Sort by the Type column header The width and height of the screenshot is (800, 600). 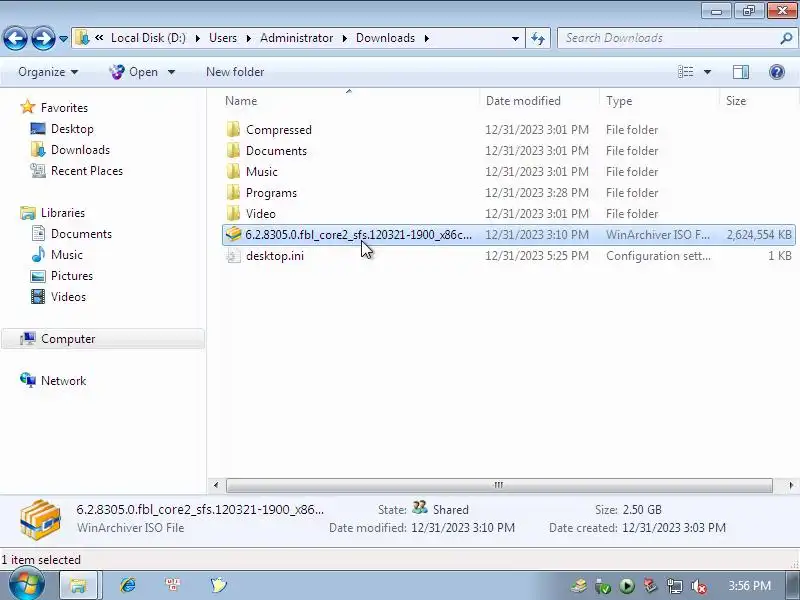[619, 101]
